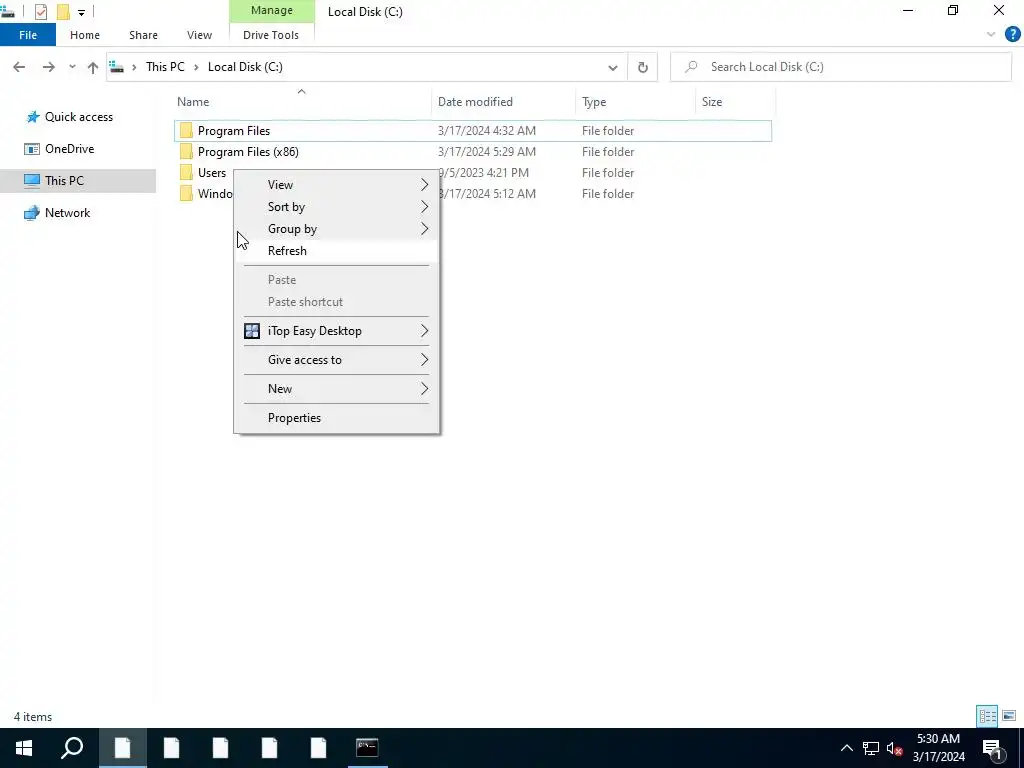The height and width of the screenshot is (768, 1024).
Task: Show hidden tray icons chevron
Action: click(x=846, y=748)
